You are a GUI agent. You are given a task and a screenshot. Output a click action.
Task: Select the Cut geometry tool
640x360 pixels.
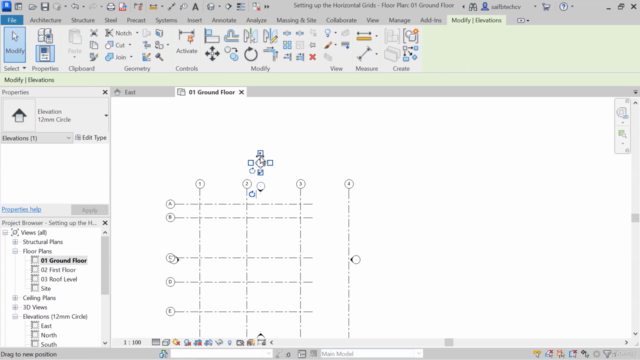115,45
